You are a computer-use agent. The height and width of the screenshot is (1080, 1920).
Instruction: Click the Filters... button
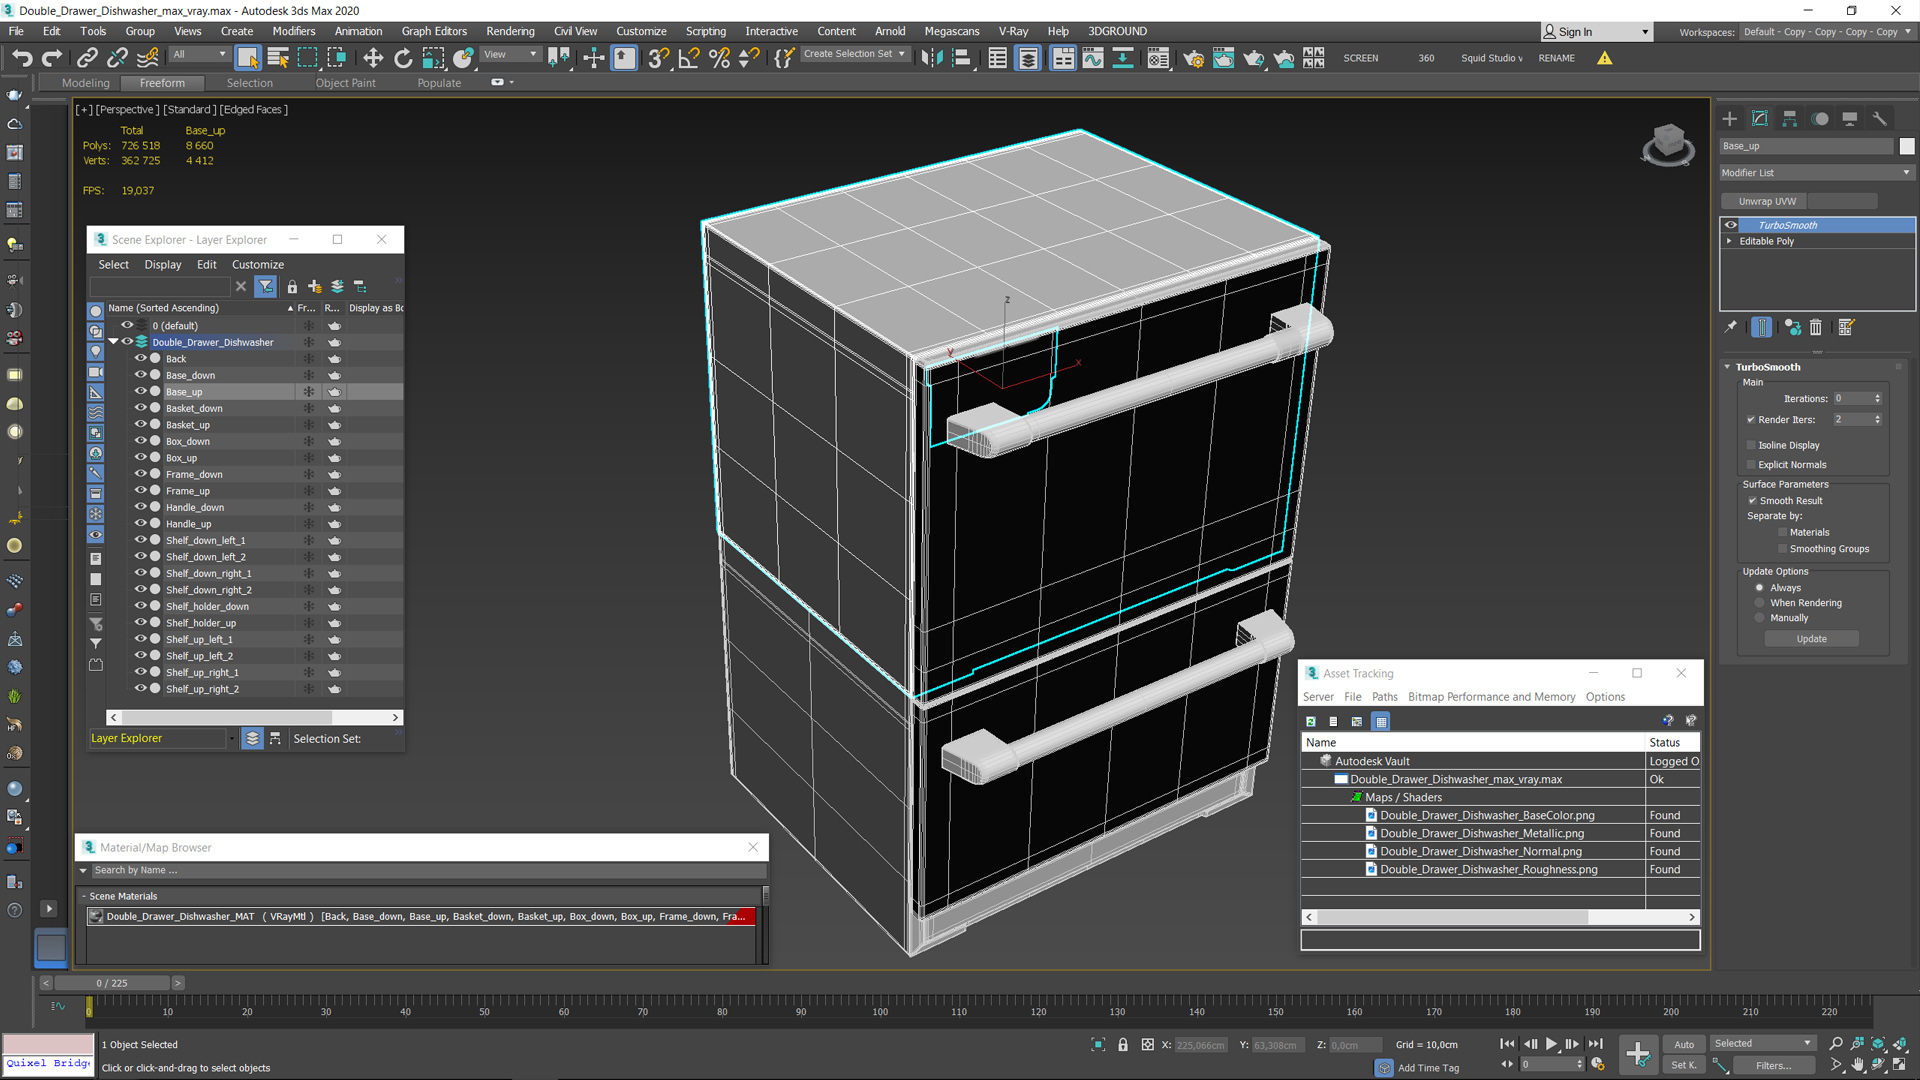click(1773, 1065)
